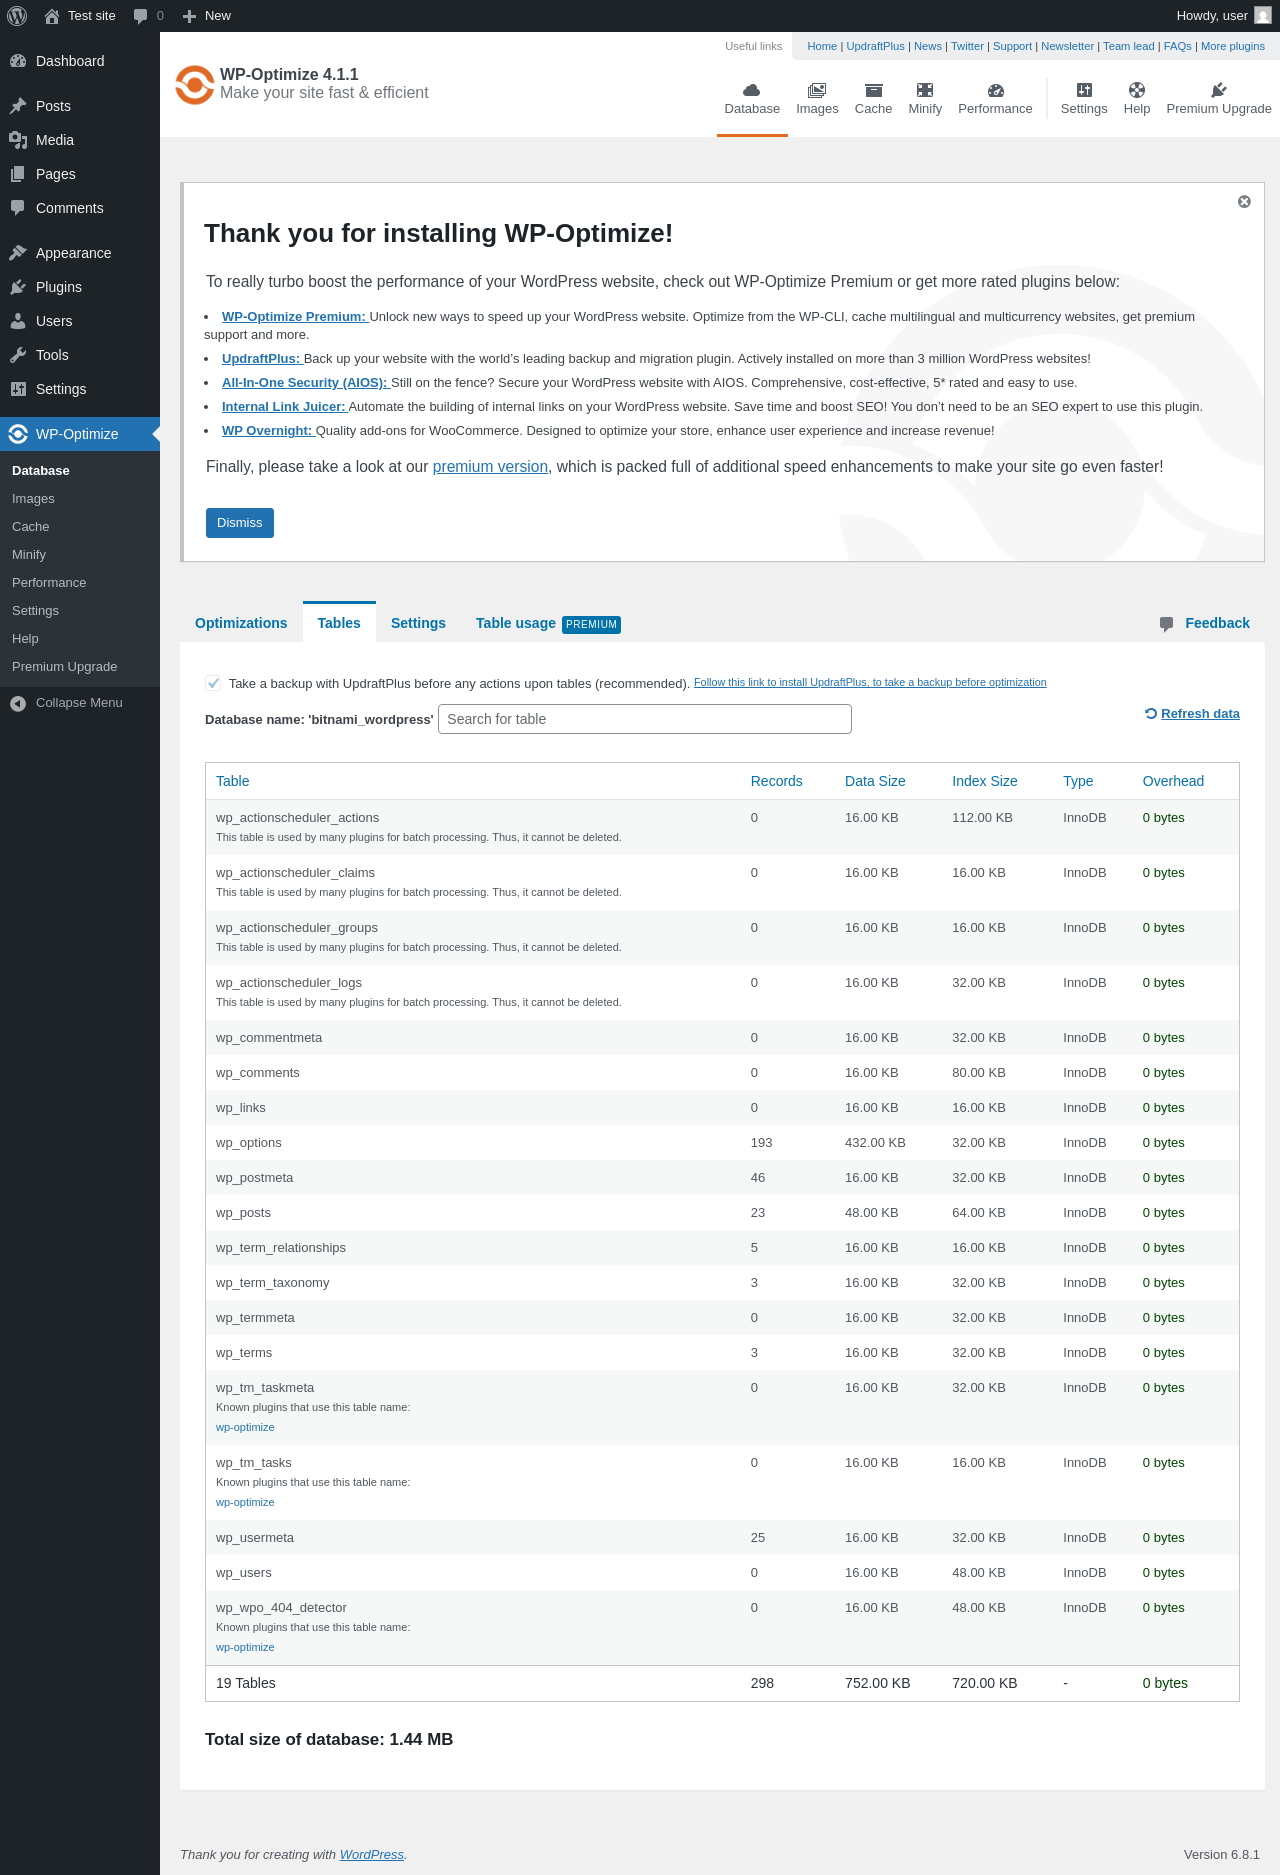Open Performance in WP-Optimize submenu
The width and height of the screenshot is (1280, 1875).
click(49, 583)
